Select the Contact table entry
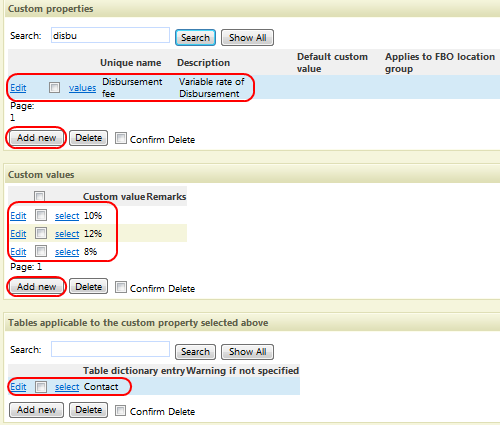Image resolution: width=500 pixels, height=425 pixels. pyautogui.click(x=67, y=387)
